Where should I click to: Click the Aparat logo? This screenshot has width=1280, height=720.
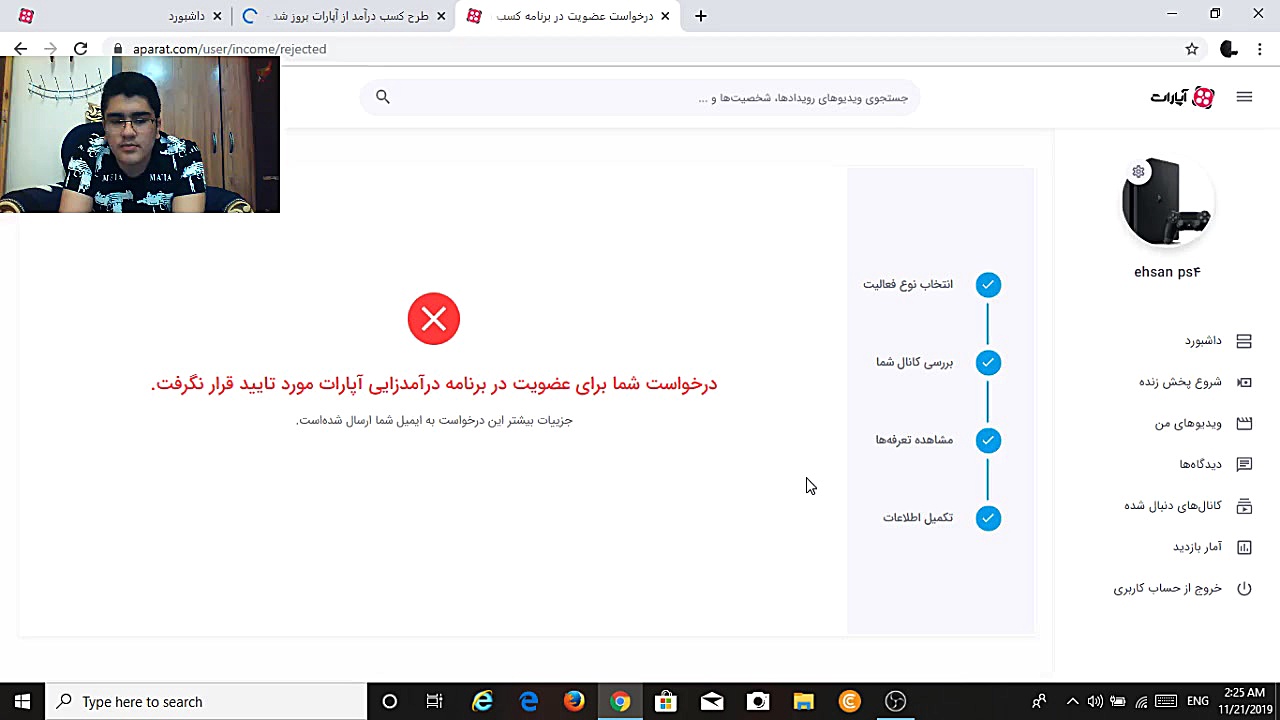[x=1181, y=96]
